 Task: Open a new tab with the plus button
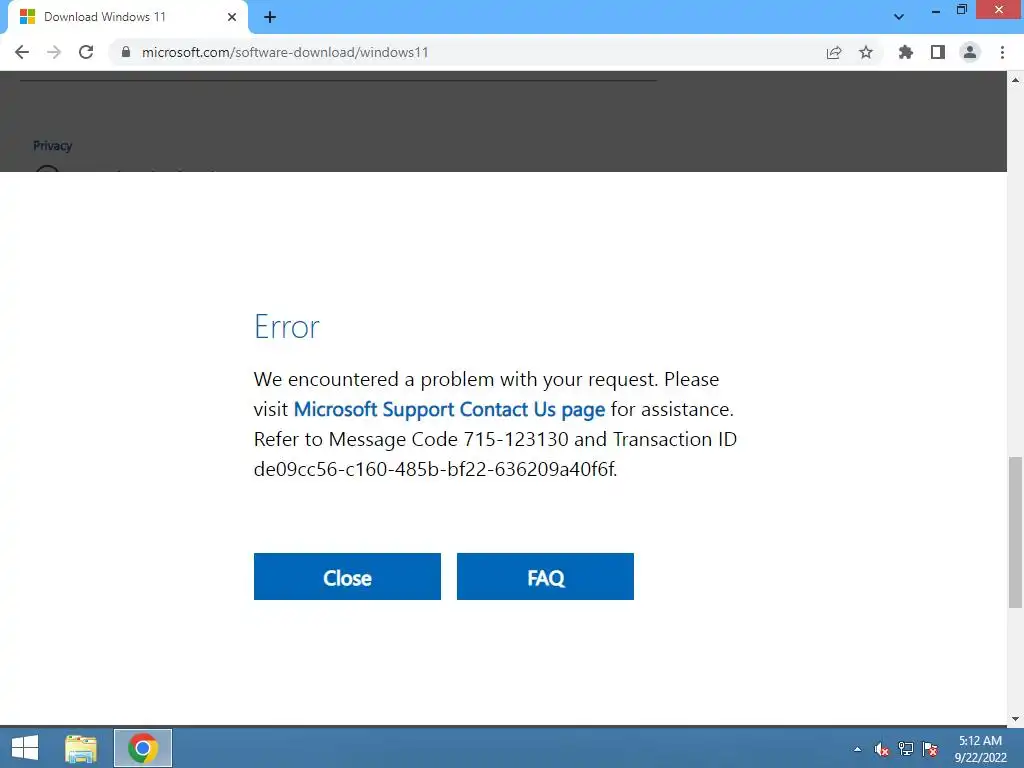[x=270, y=18]
